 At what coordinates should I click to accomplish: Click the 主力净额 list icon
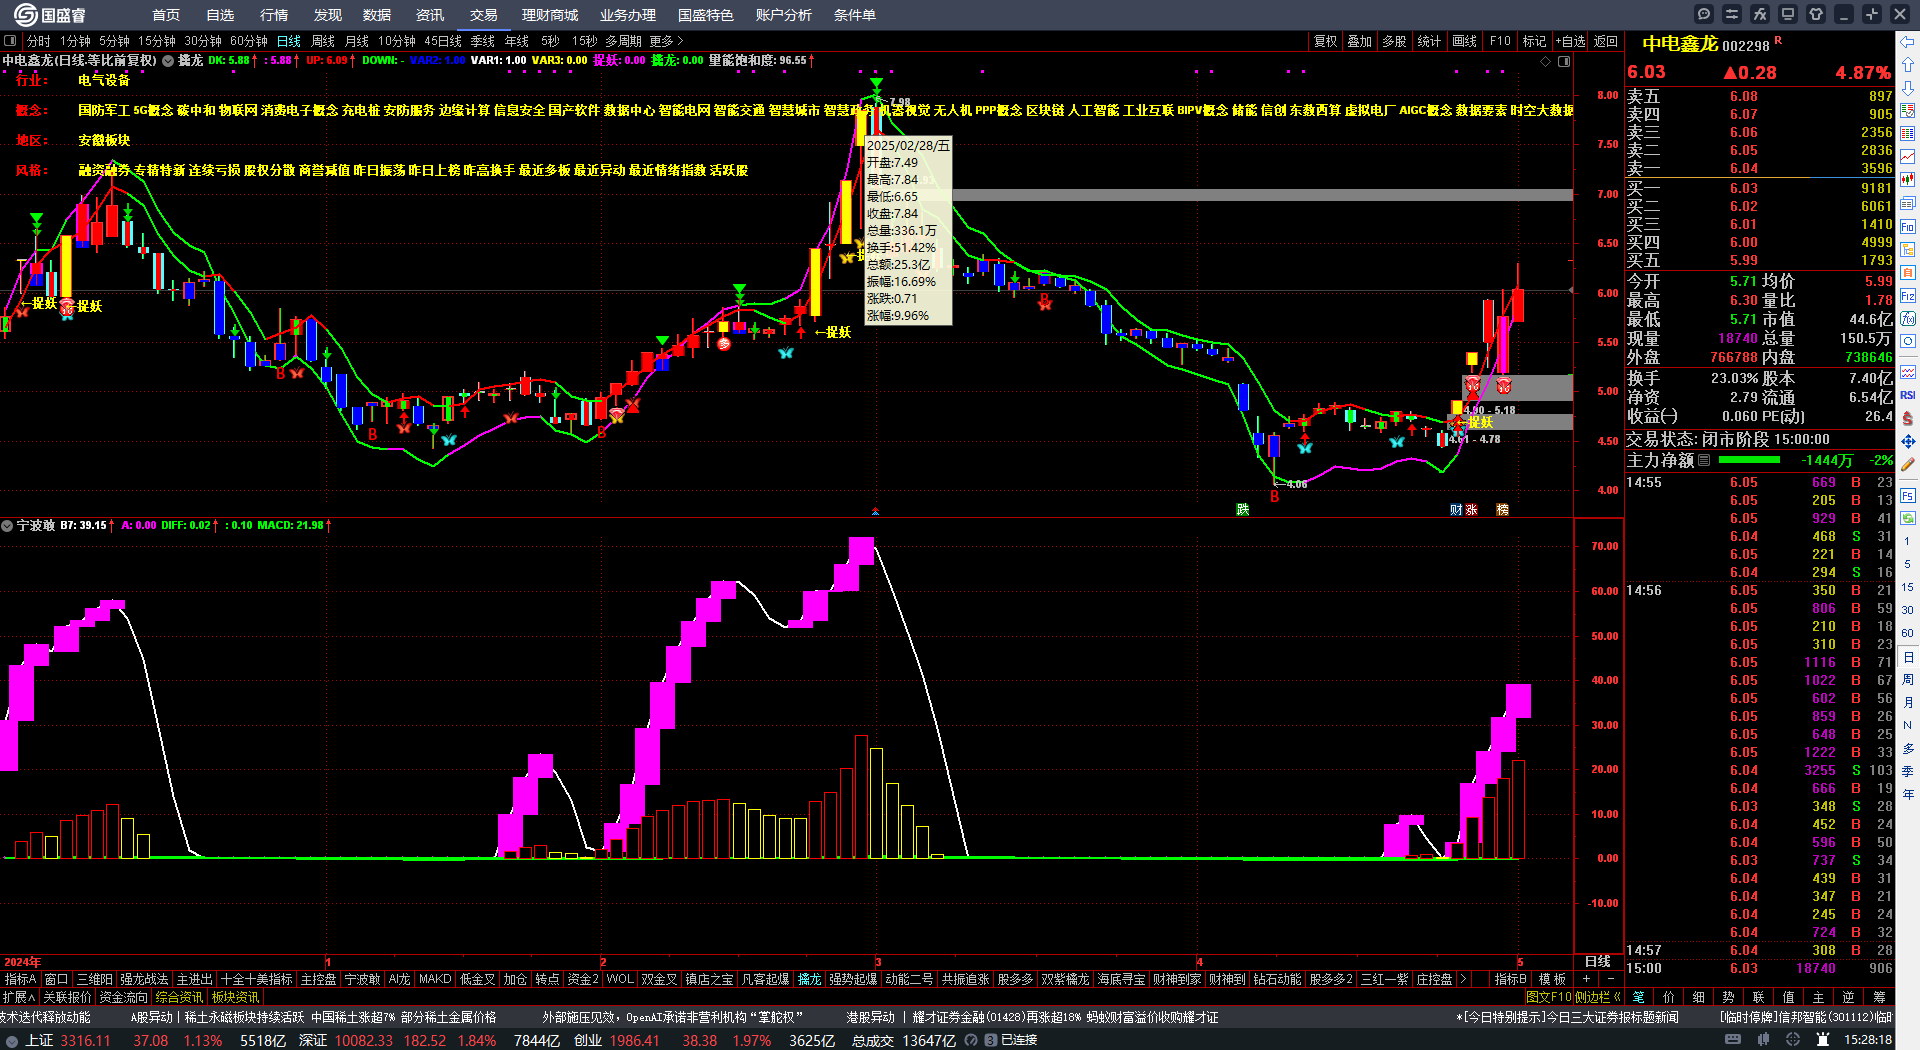(1705, 460)
